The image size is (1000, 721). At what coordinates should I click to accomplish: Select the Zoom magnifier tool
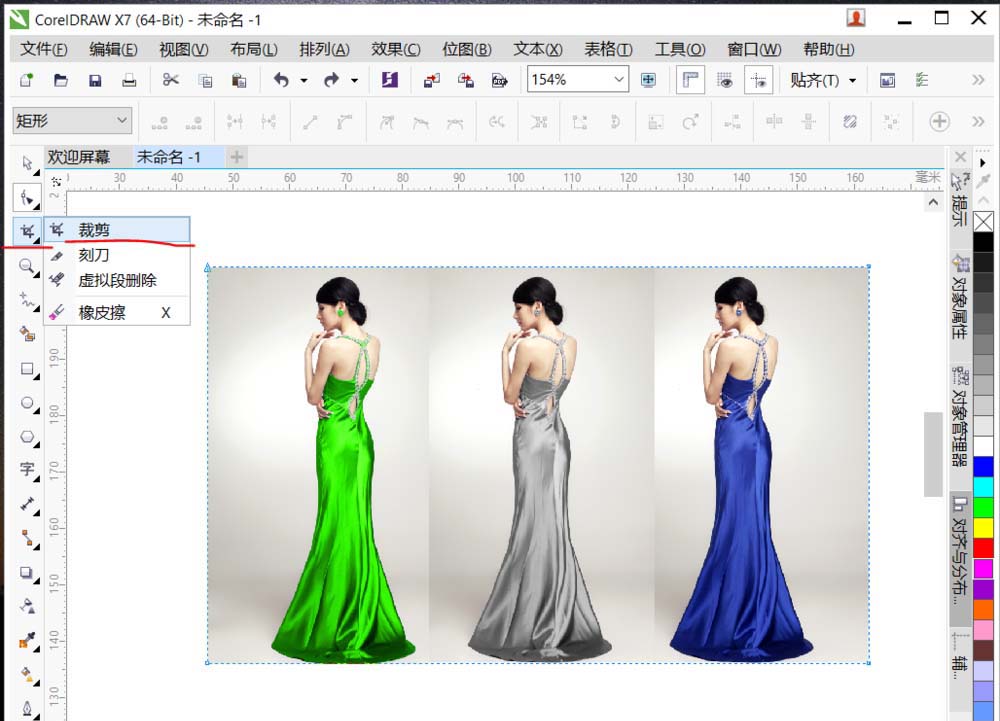point(27,266)
